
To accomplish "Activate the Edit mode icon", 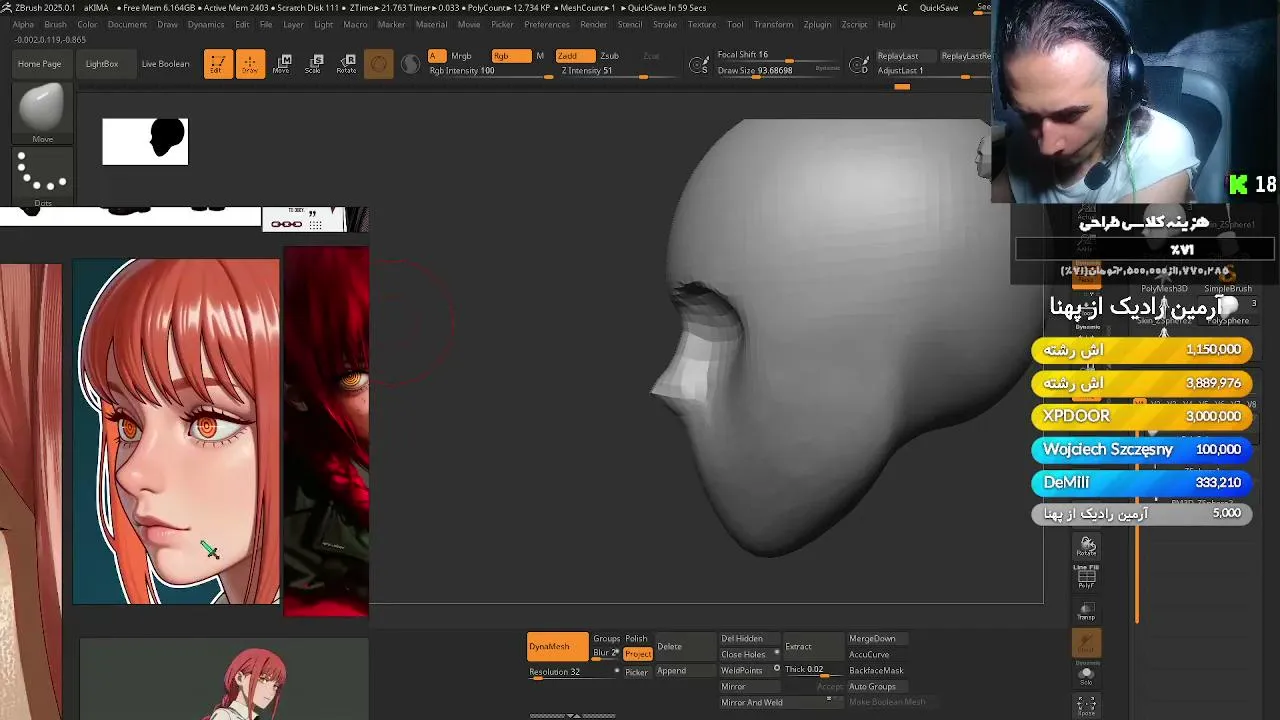I will tap(218, 64).
